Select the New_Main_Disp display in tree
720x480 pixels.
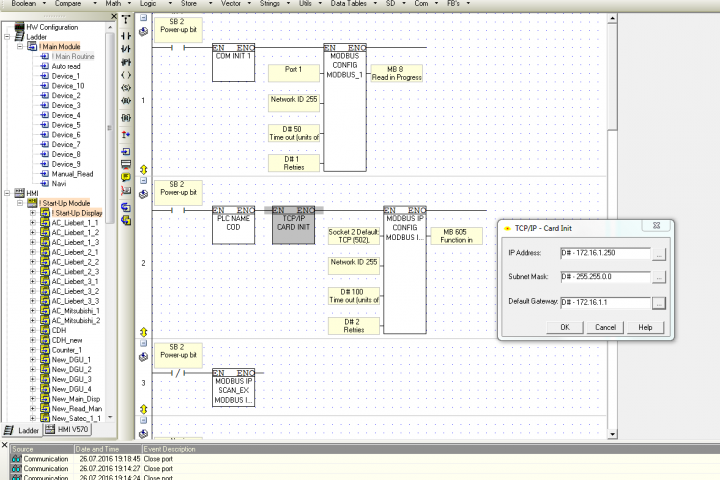click(76, 399)
